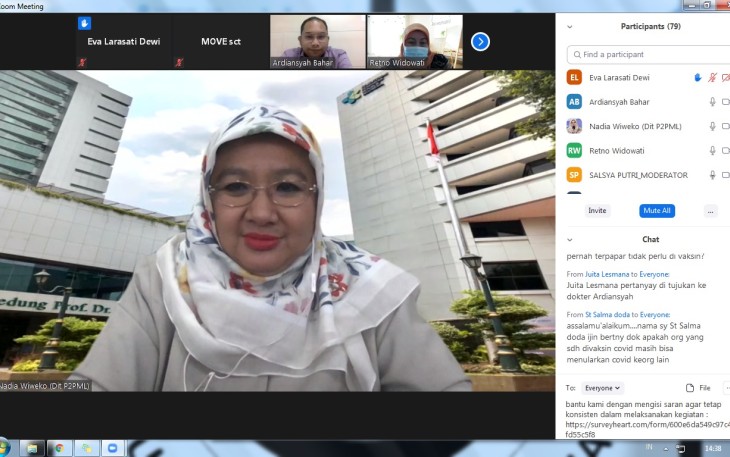Toggle microphone for Nadia Wiweko in list

coord(712,126)
